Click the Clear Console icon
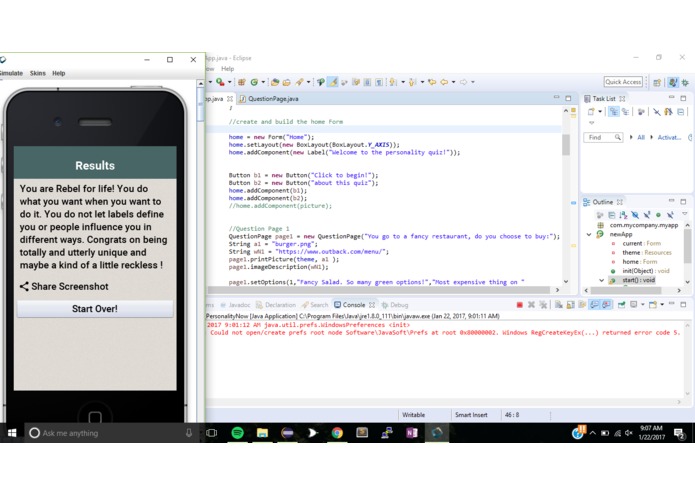Image resolution: width=695 pixels, height=494 pixels. click(x=558, y=305)
